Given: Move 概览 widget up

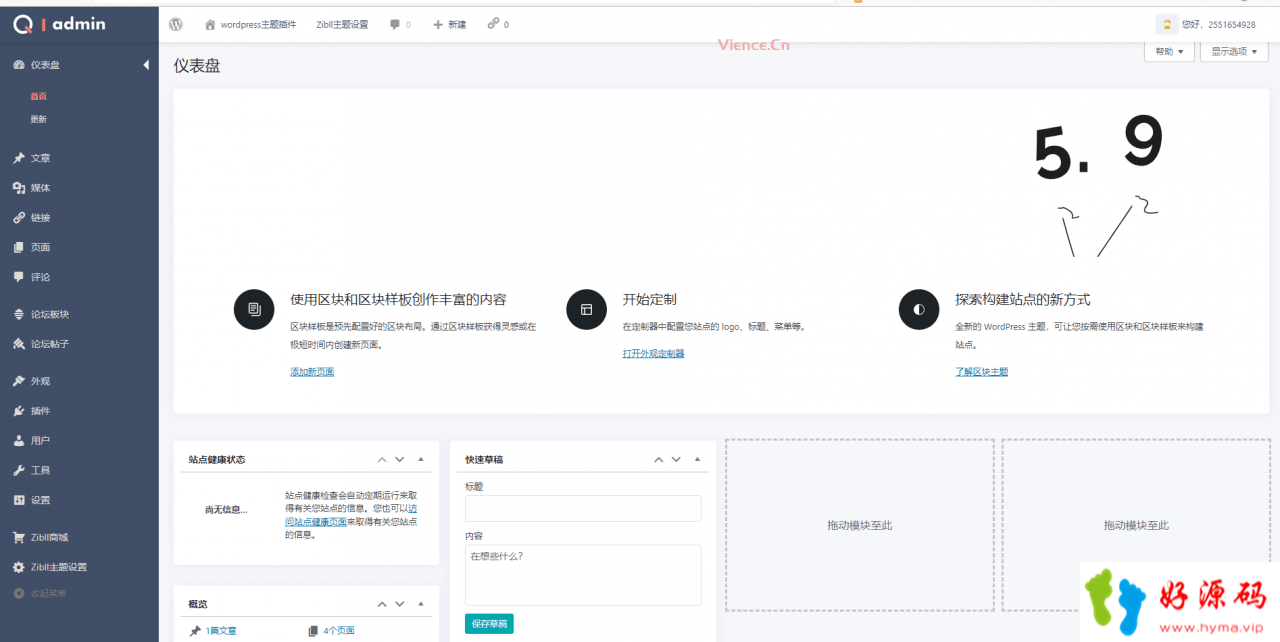Looking at the screenshot, I should [381, 605].
